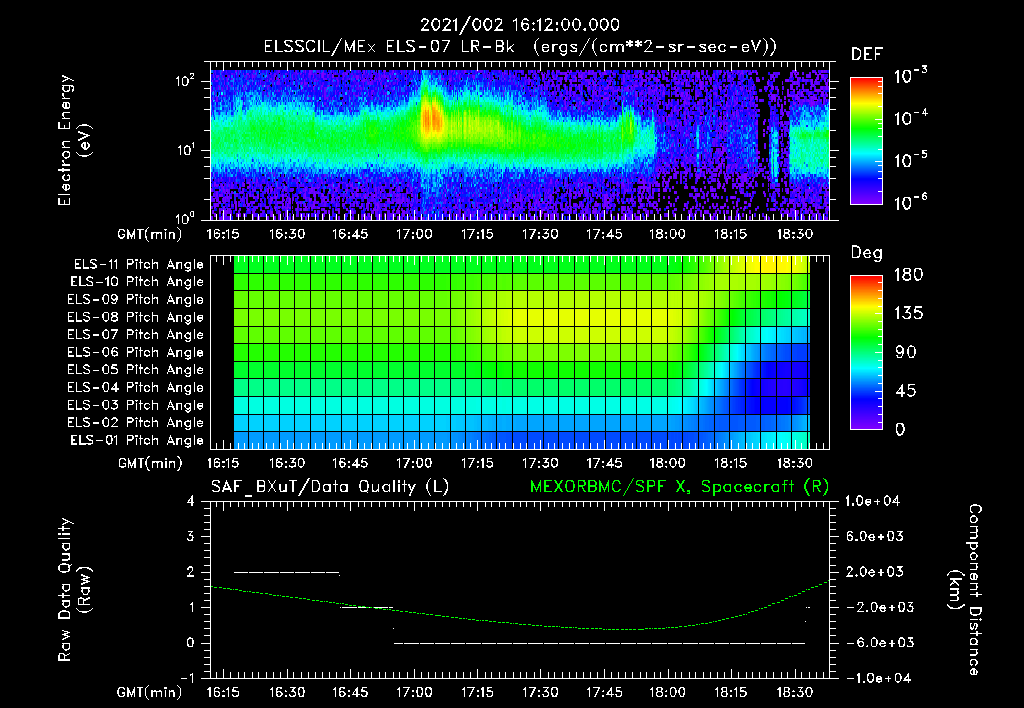Viewport: 1024px width, 708px height.
Task: Click 17:00 tick under the electron spectrogram
Action: 414,234
